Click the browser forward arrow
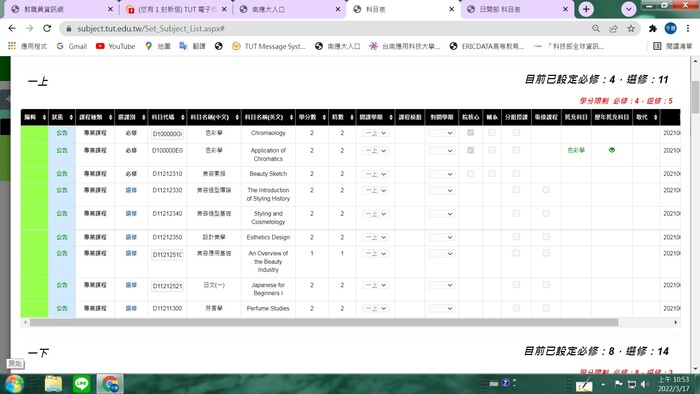 [x=29, y=28]
